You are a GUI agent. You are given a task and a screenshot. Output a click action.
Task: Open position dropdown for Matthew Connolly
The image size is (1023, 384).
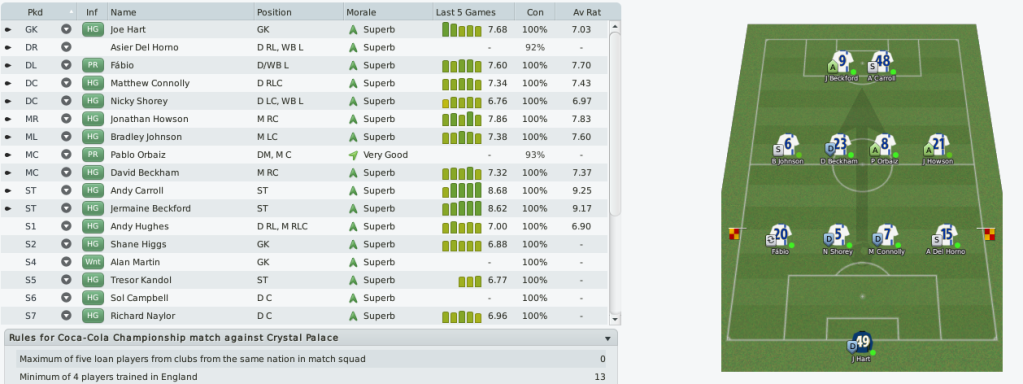pyautogui.click(x=66, y=83)
